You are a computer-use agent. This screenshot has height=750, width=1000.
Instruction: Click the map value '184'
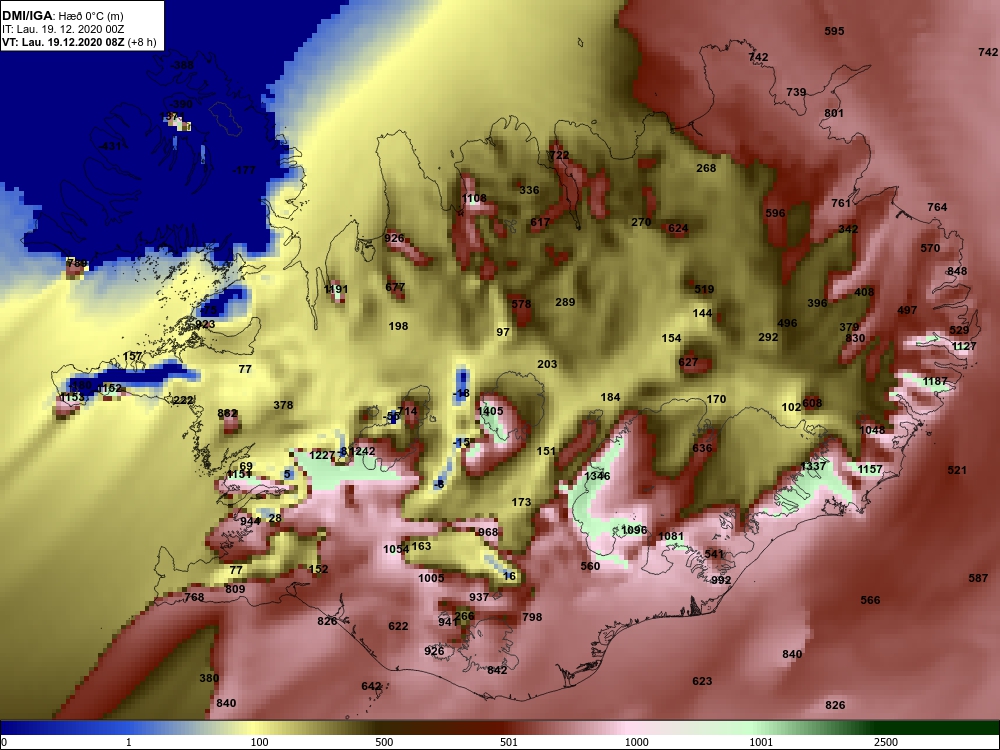tap(610, 397)
